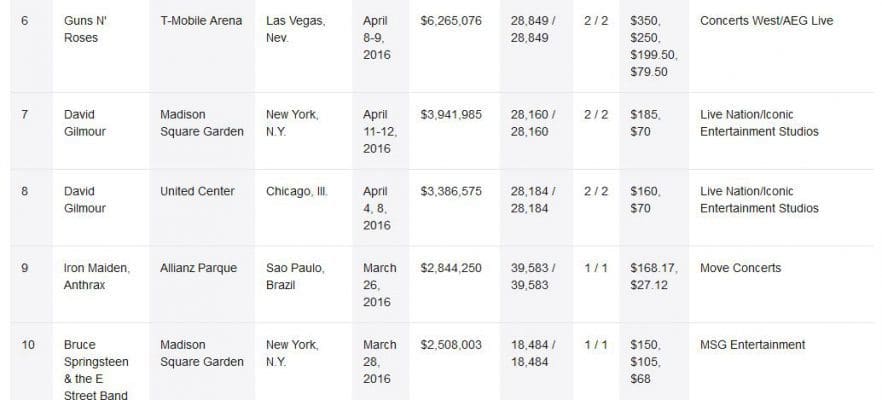This screenshot has width=882, height=400.
Task: Click the $3,941,985 gross figure
Action: click(451, 115)
